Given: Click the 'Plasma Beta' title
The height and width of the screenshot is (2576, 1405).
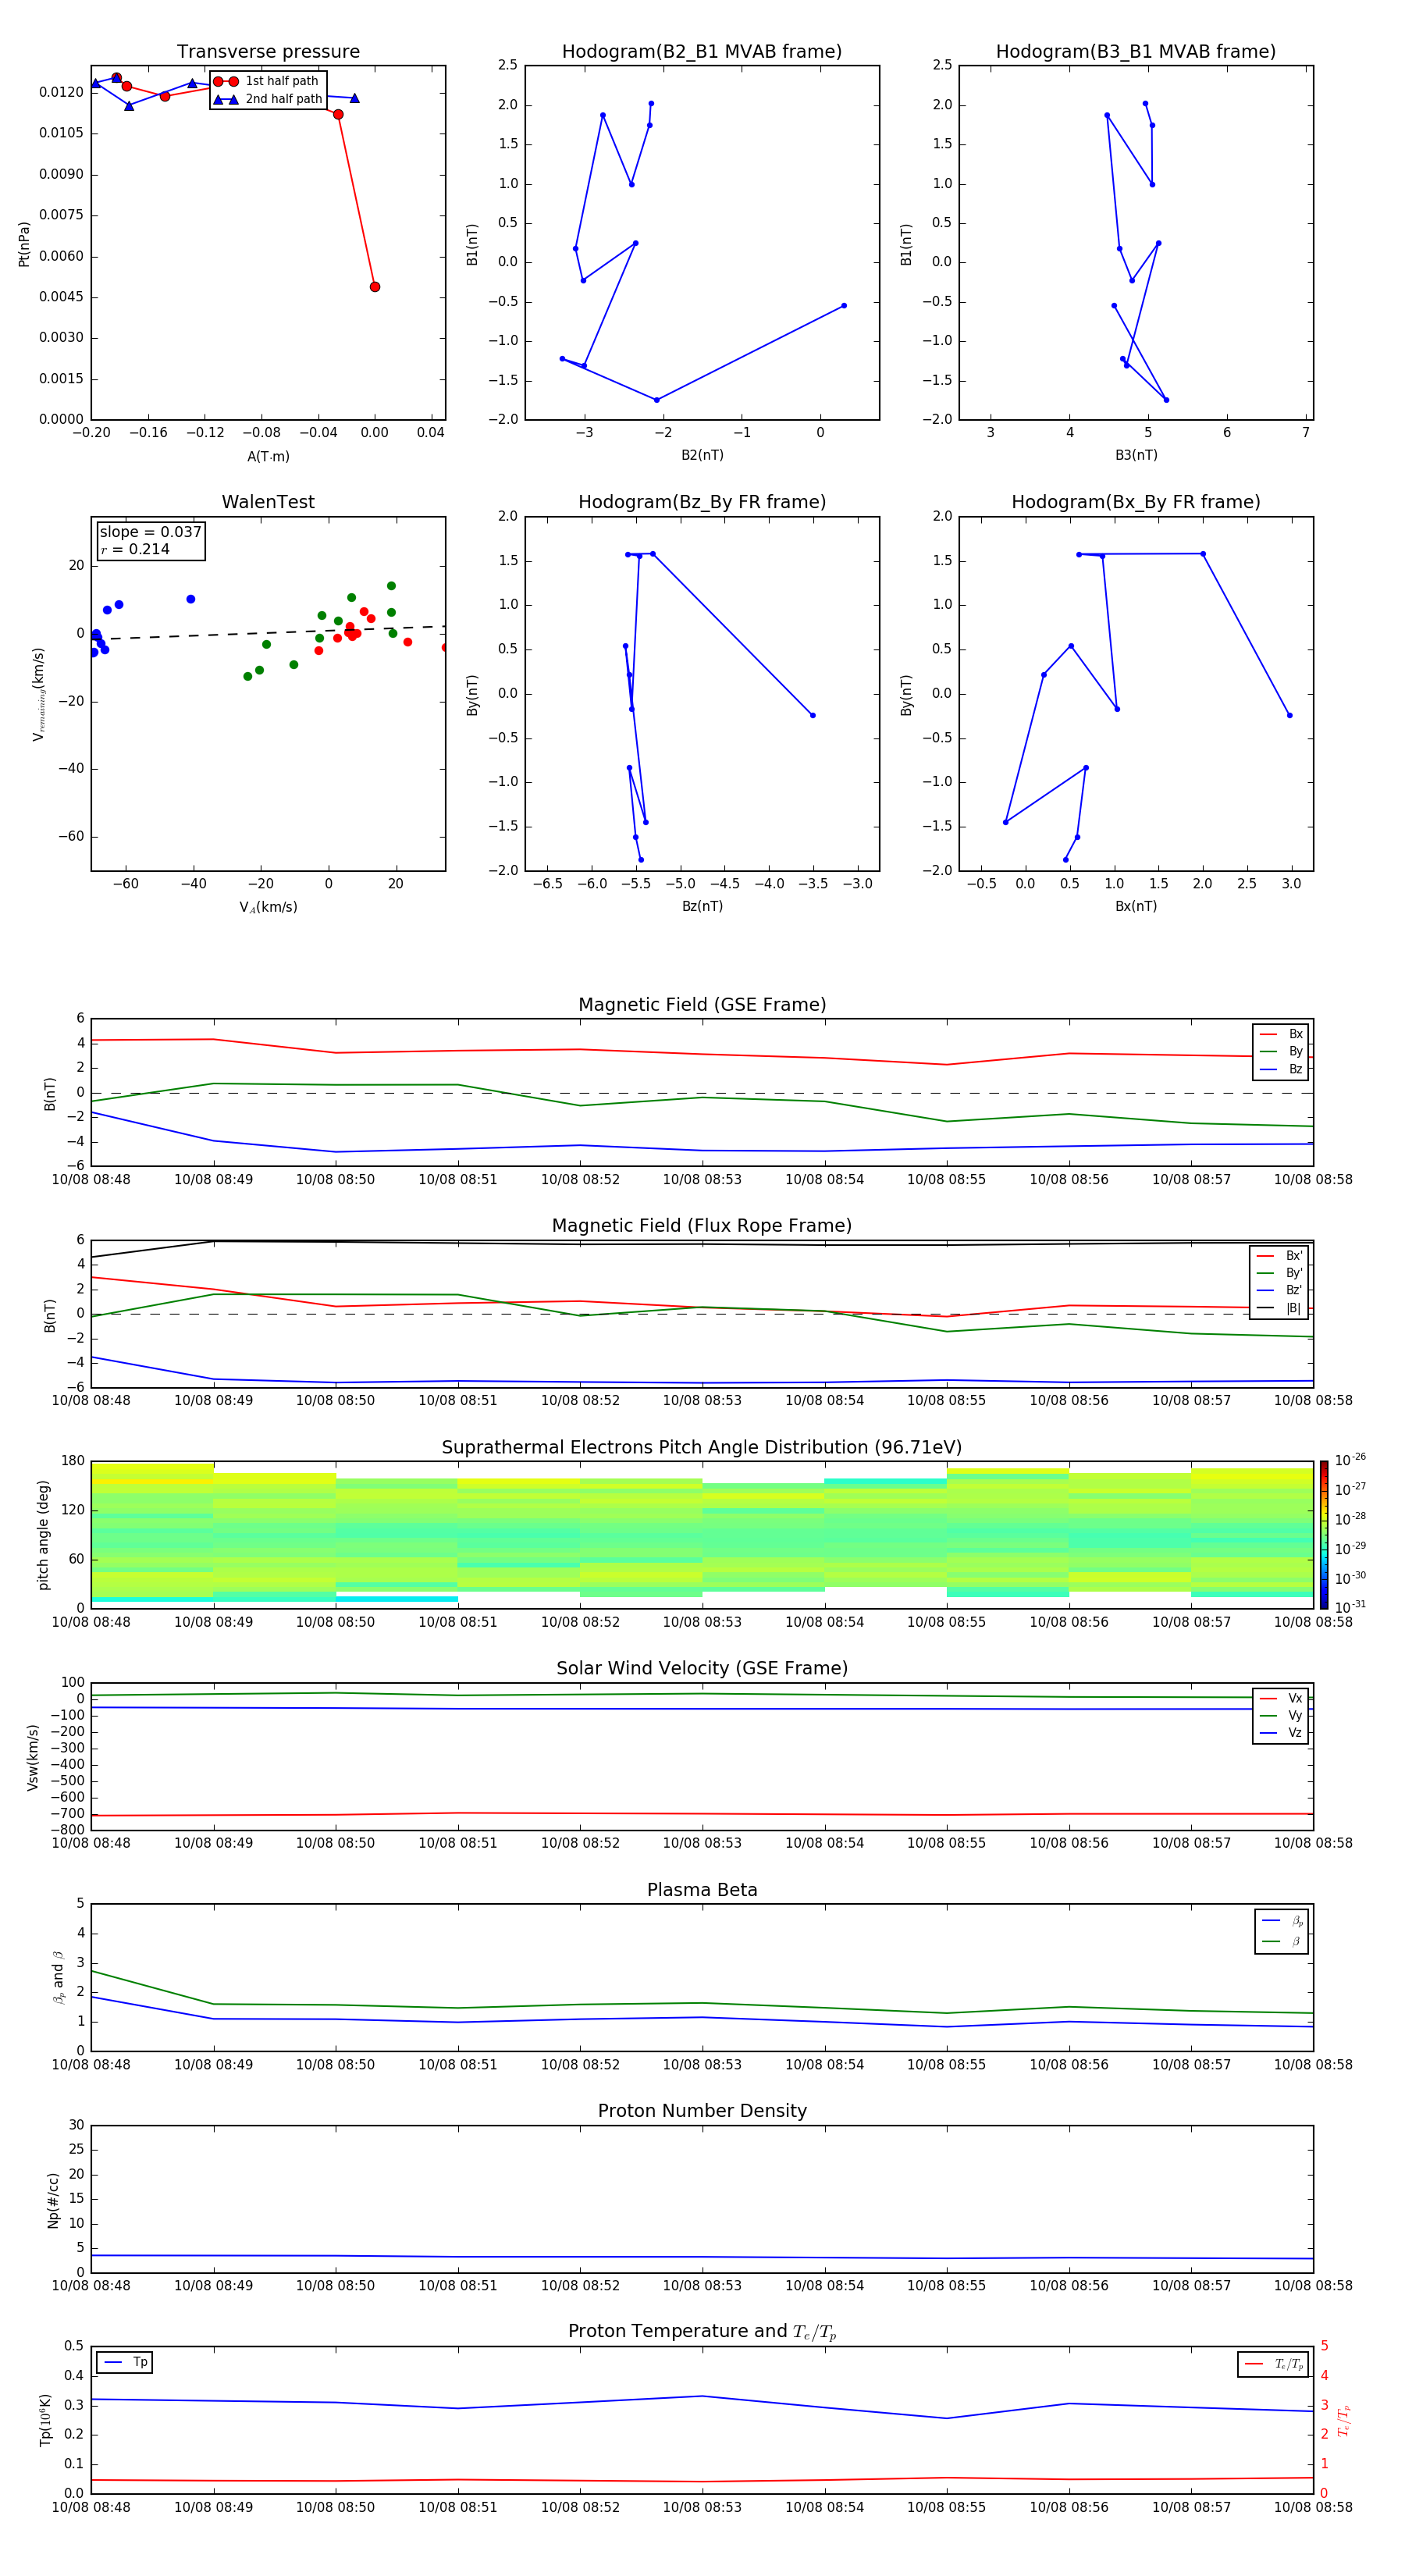Looking at the screenshot, I should (x=702, y=1891).
